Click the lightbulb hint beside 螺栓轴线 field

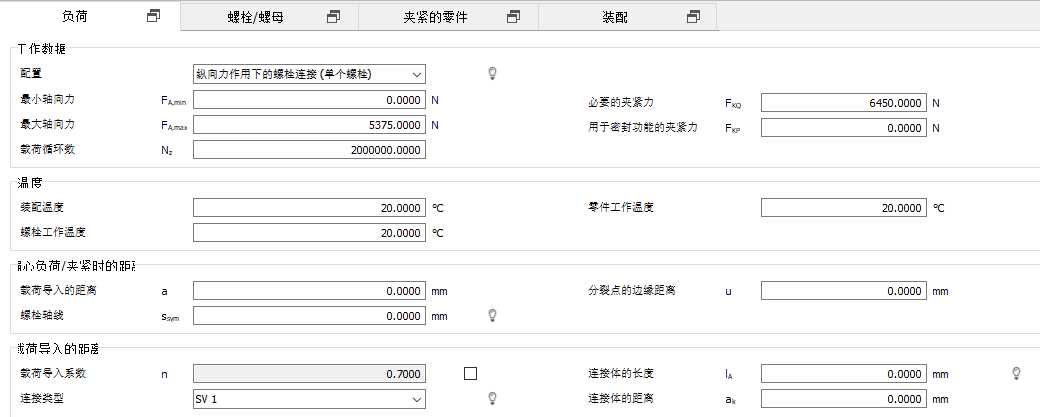click(x=491, y=315)
